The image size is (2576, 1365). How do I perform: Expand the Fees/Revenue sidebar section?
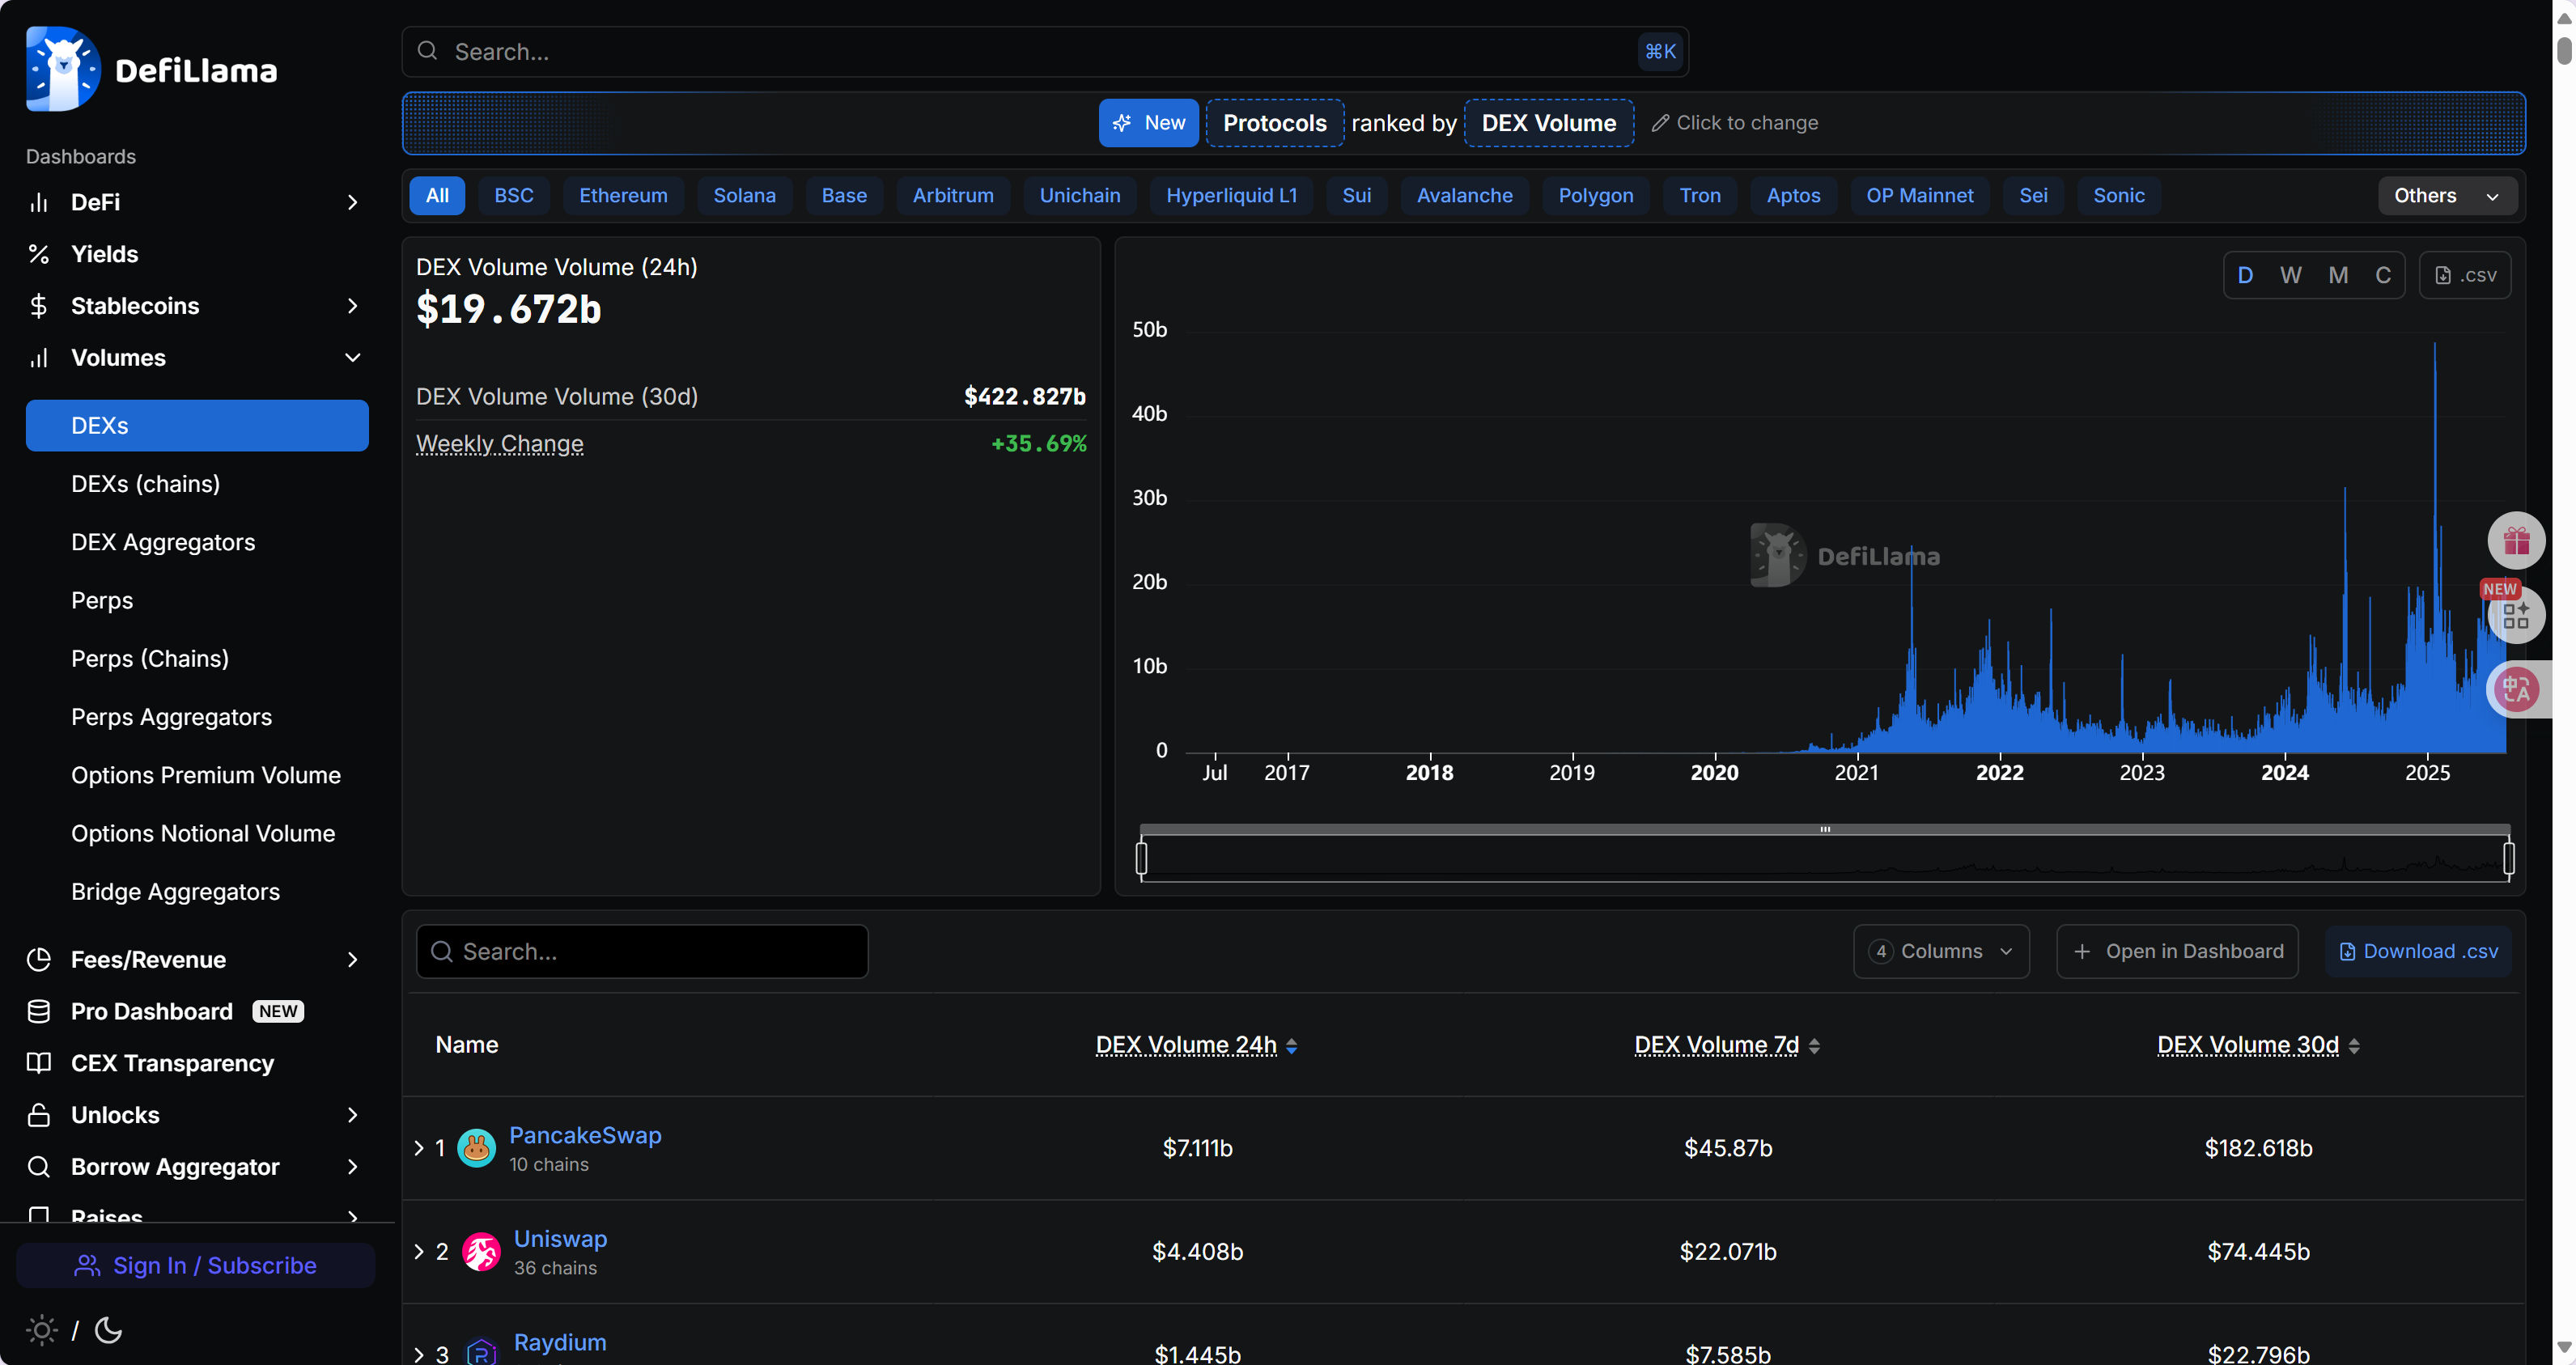352,960
